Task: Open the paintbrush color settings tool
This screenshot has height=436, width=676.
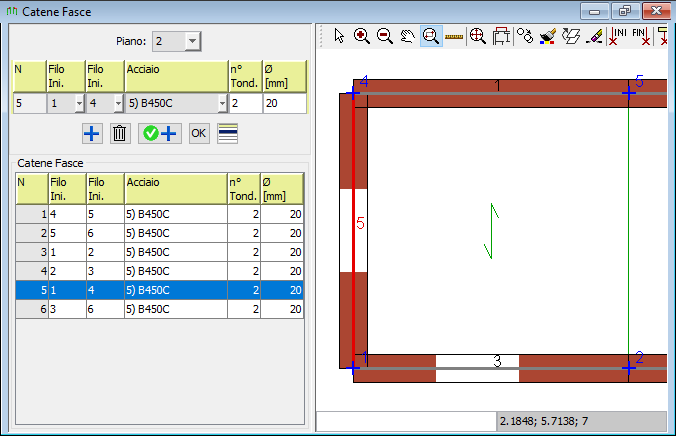Action: [x=548, y=36]
